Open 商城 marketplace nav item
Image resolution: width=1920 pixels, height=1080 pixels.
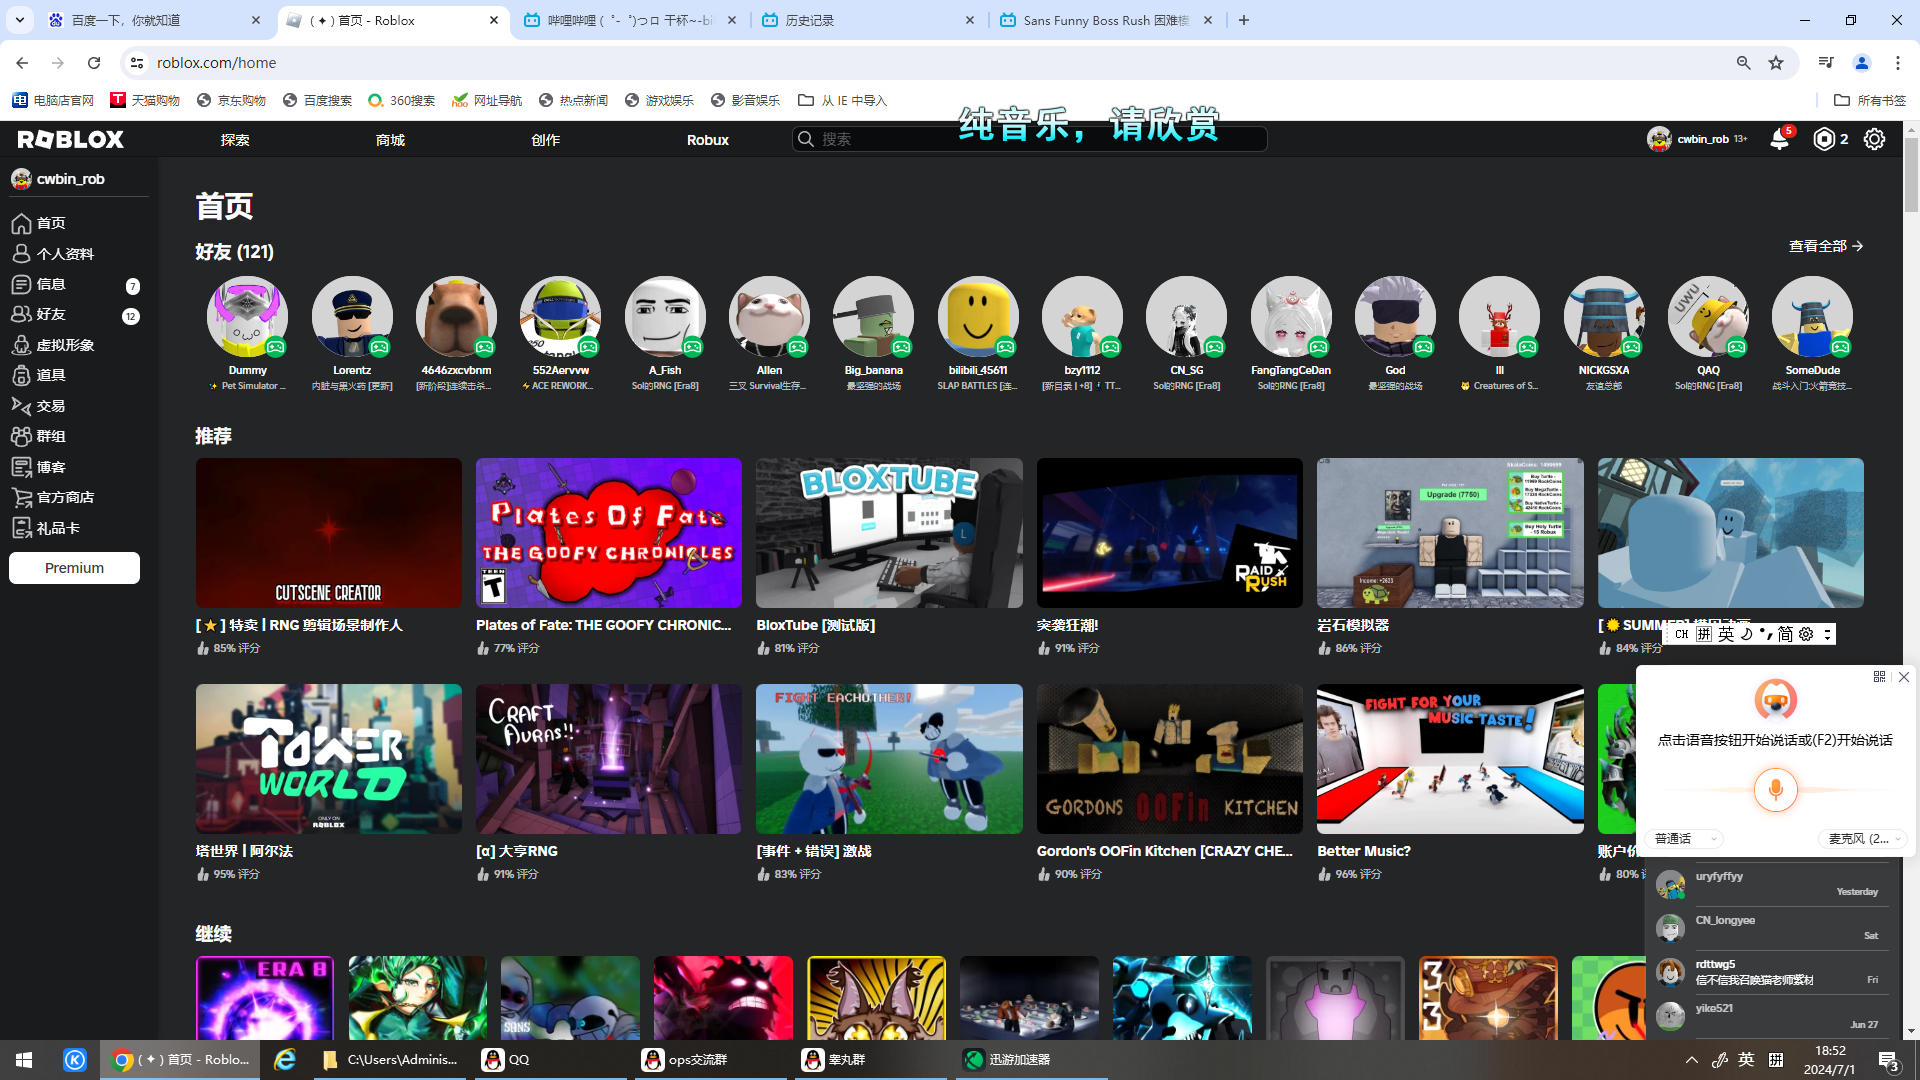(390, 140)
